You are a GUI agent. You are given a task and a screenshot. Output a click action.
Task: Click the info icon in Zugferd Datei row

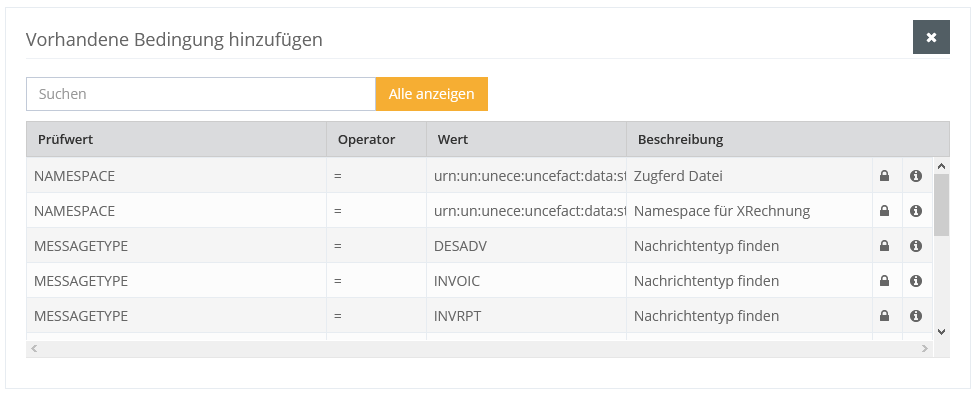[915, 176]
